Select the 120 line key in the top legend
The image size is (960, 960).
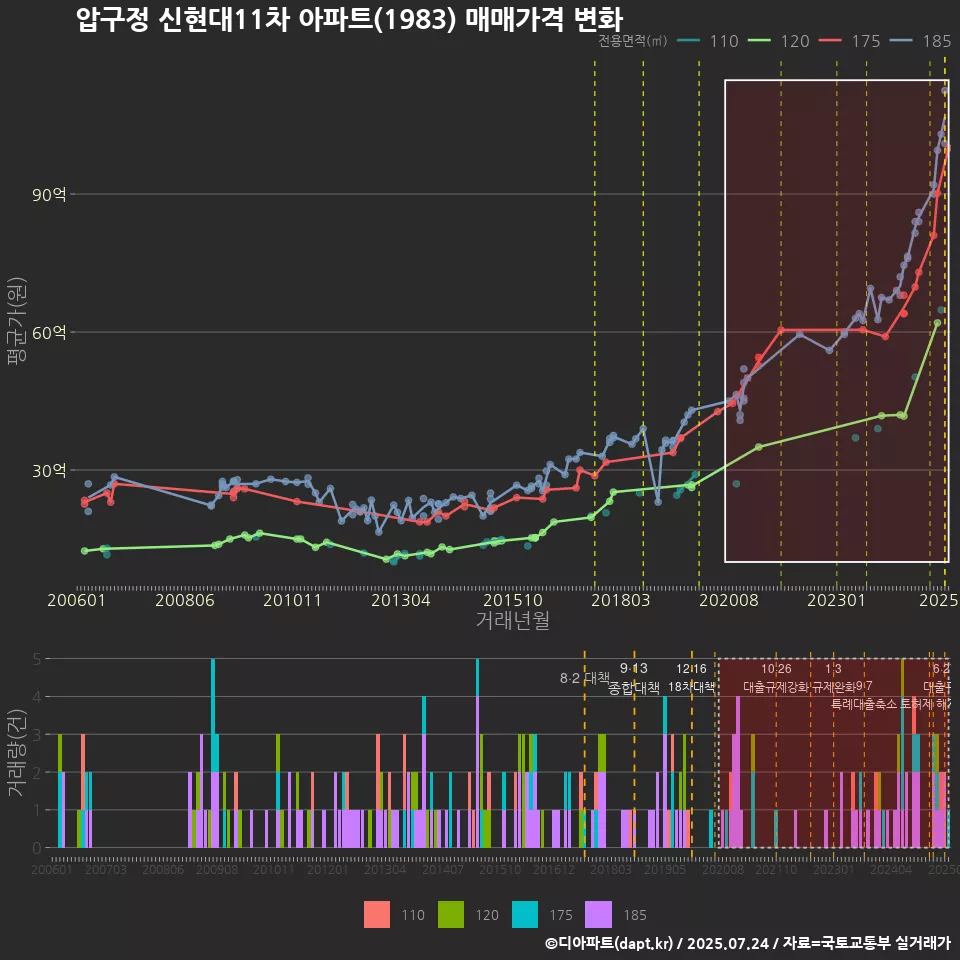pyautogui.click(x=759, y=41)
